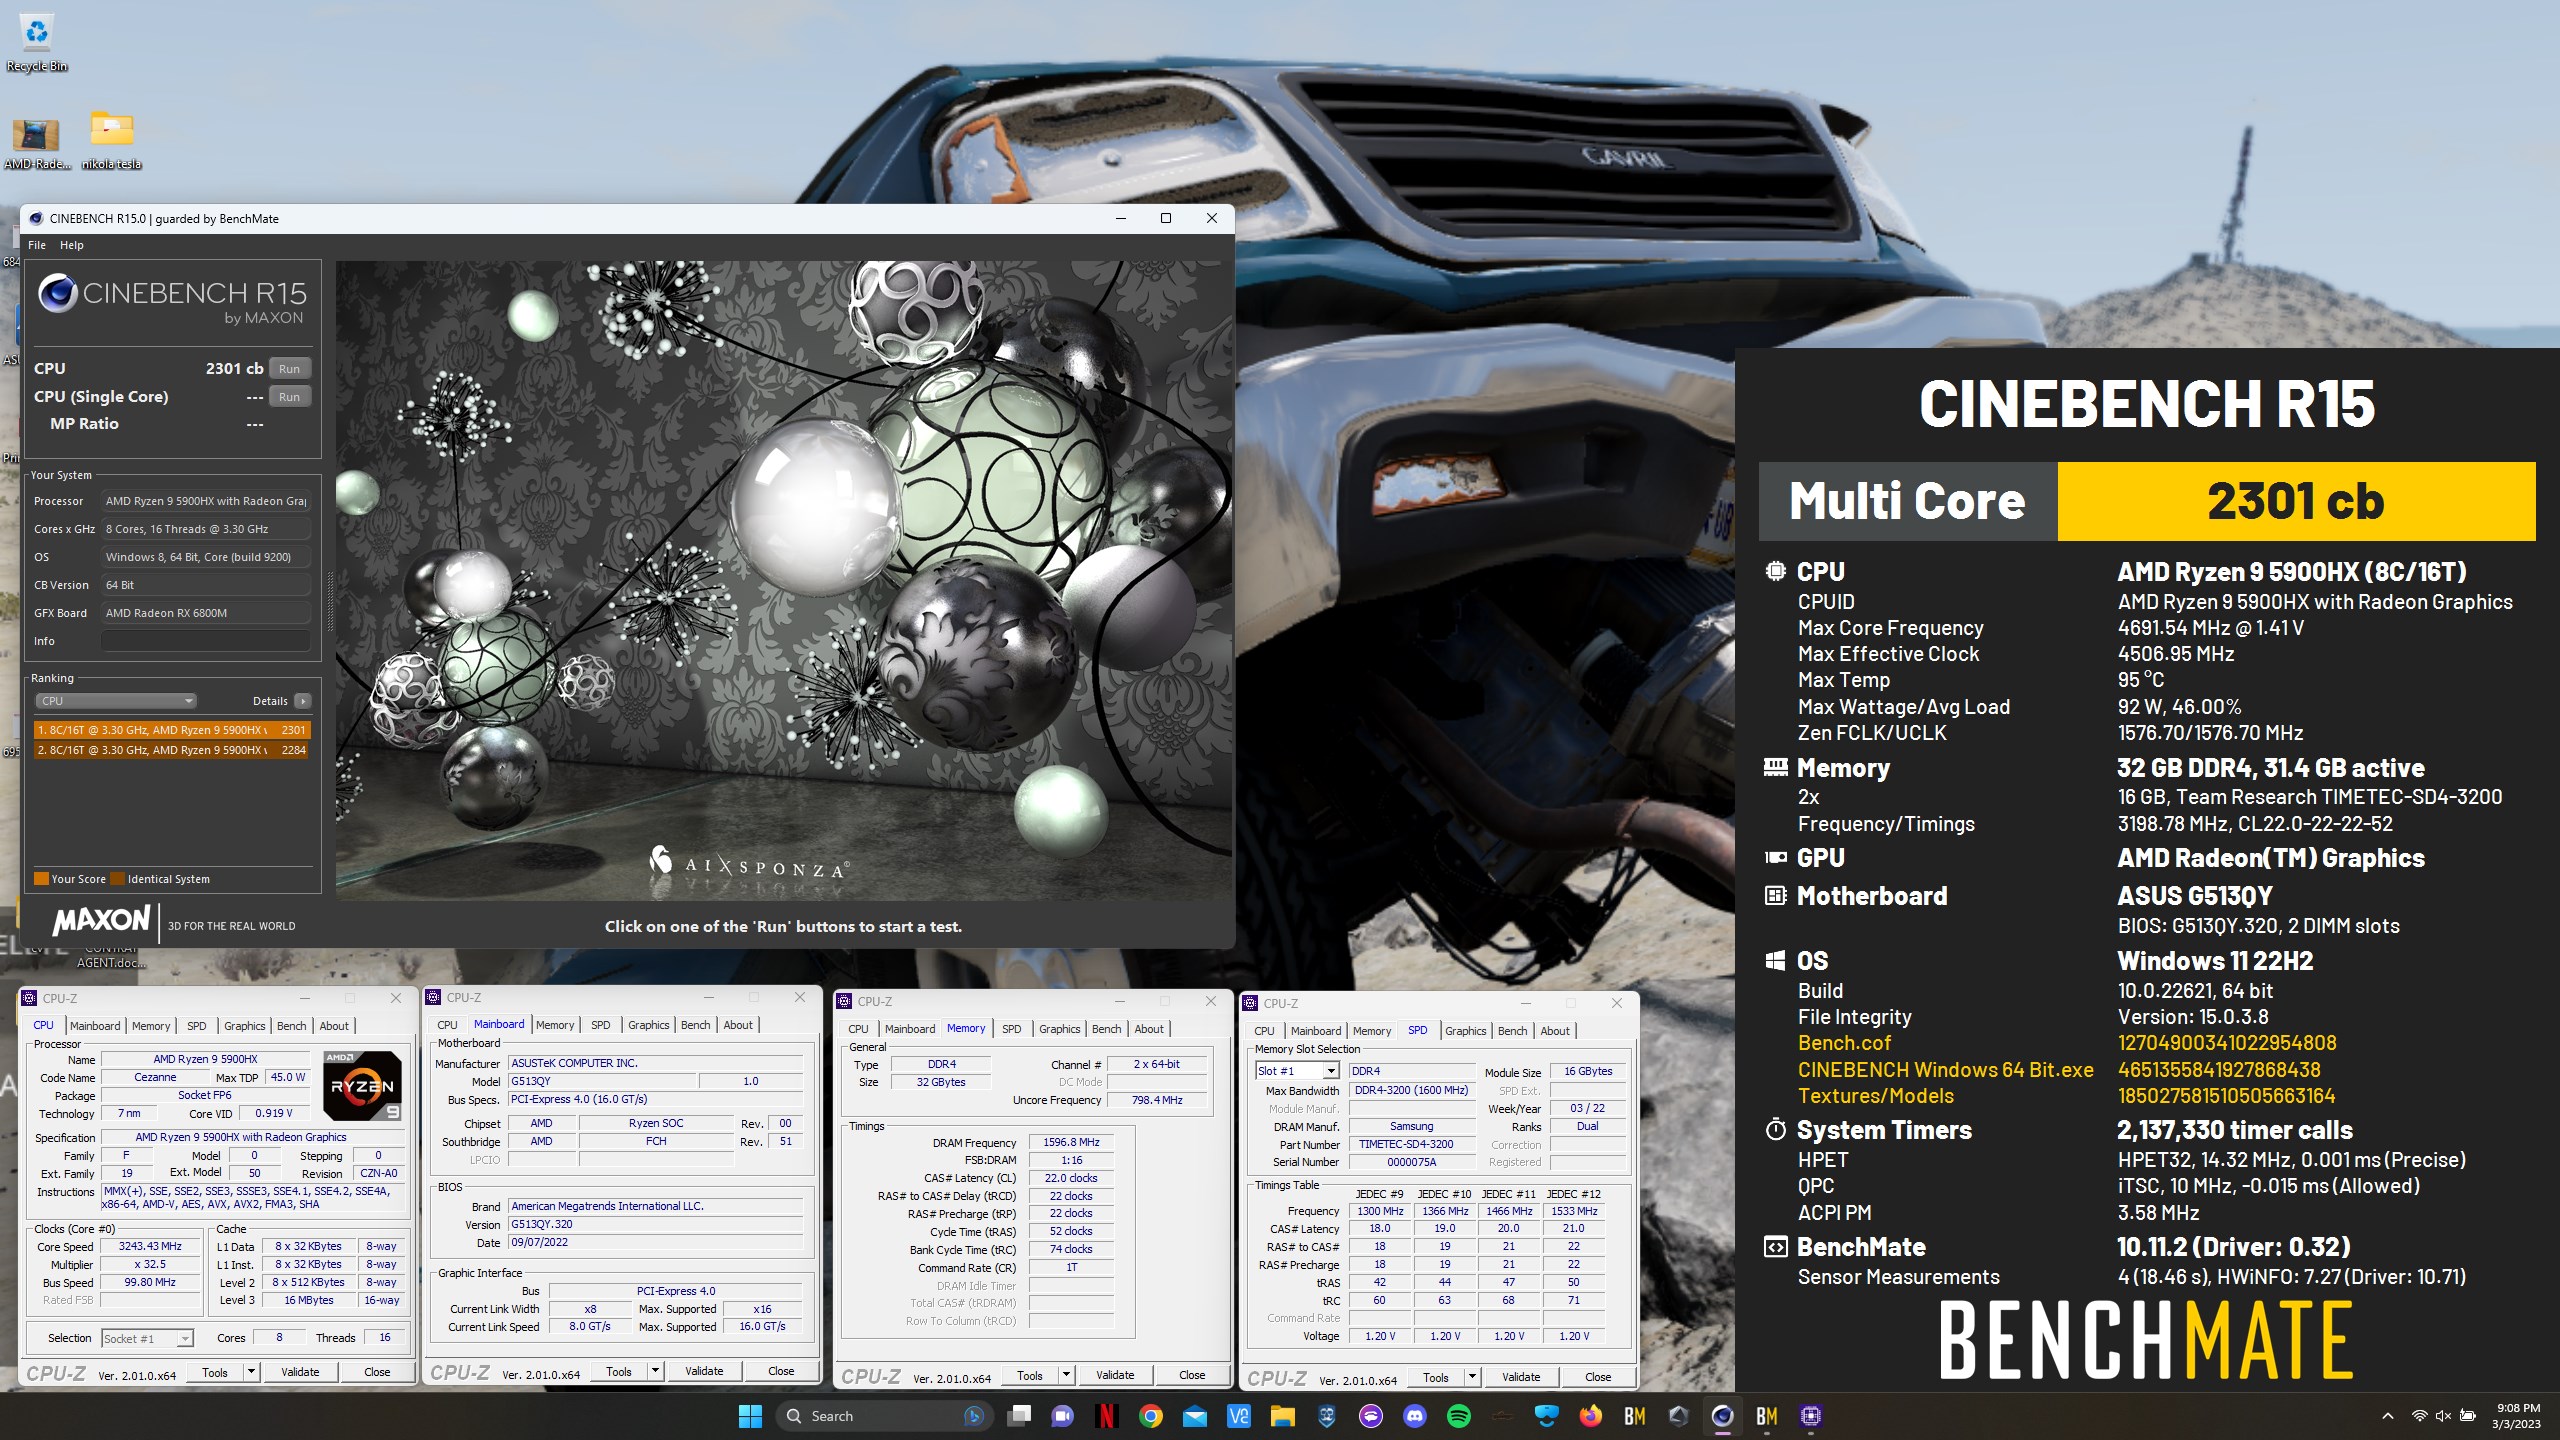Viewport: 2560px width, 1440px height.
Task: Open File Explorer from the taskbar
Action: tap(1282, 1416)
